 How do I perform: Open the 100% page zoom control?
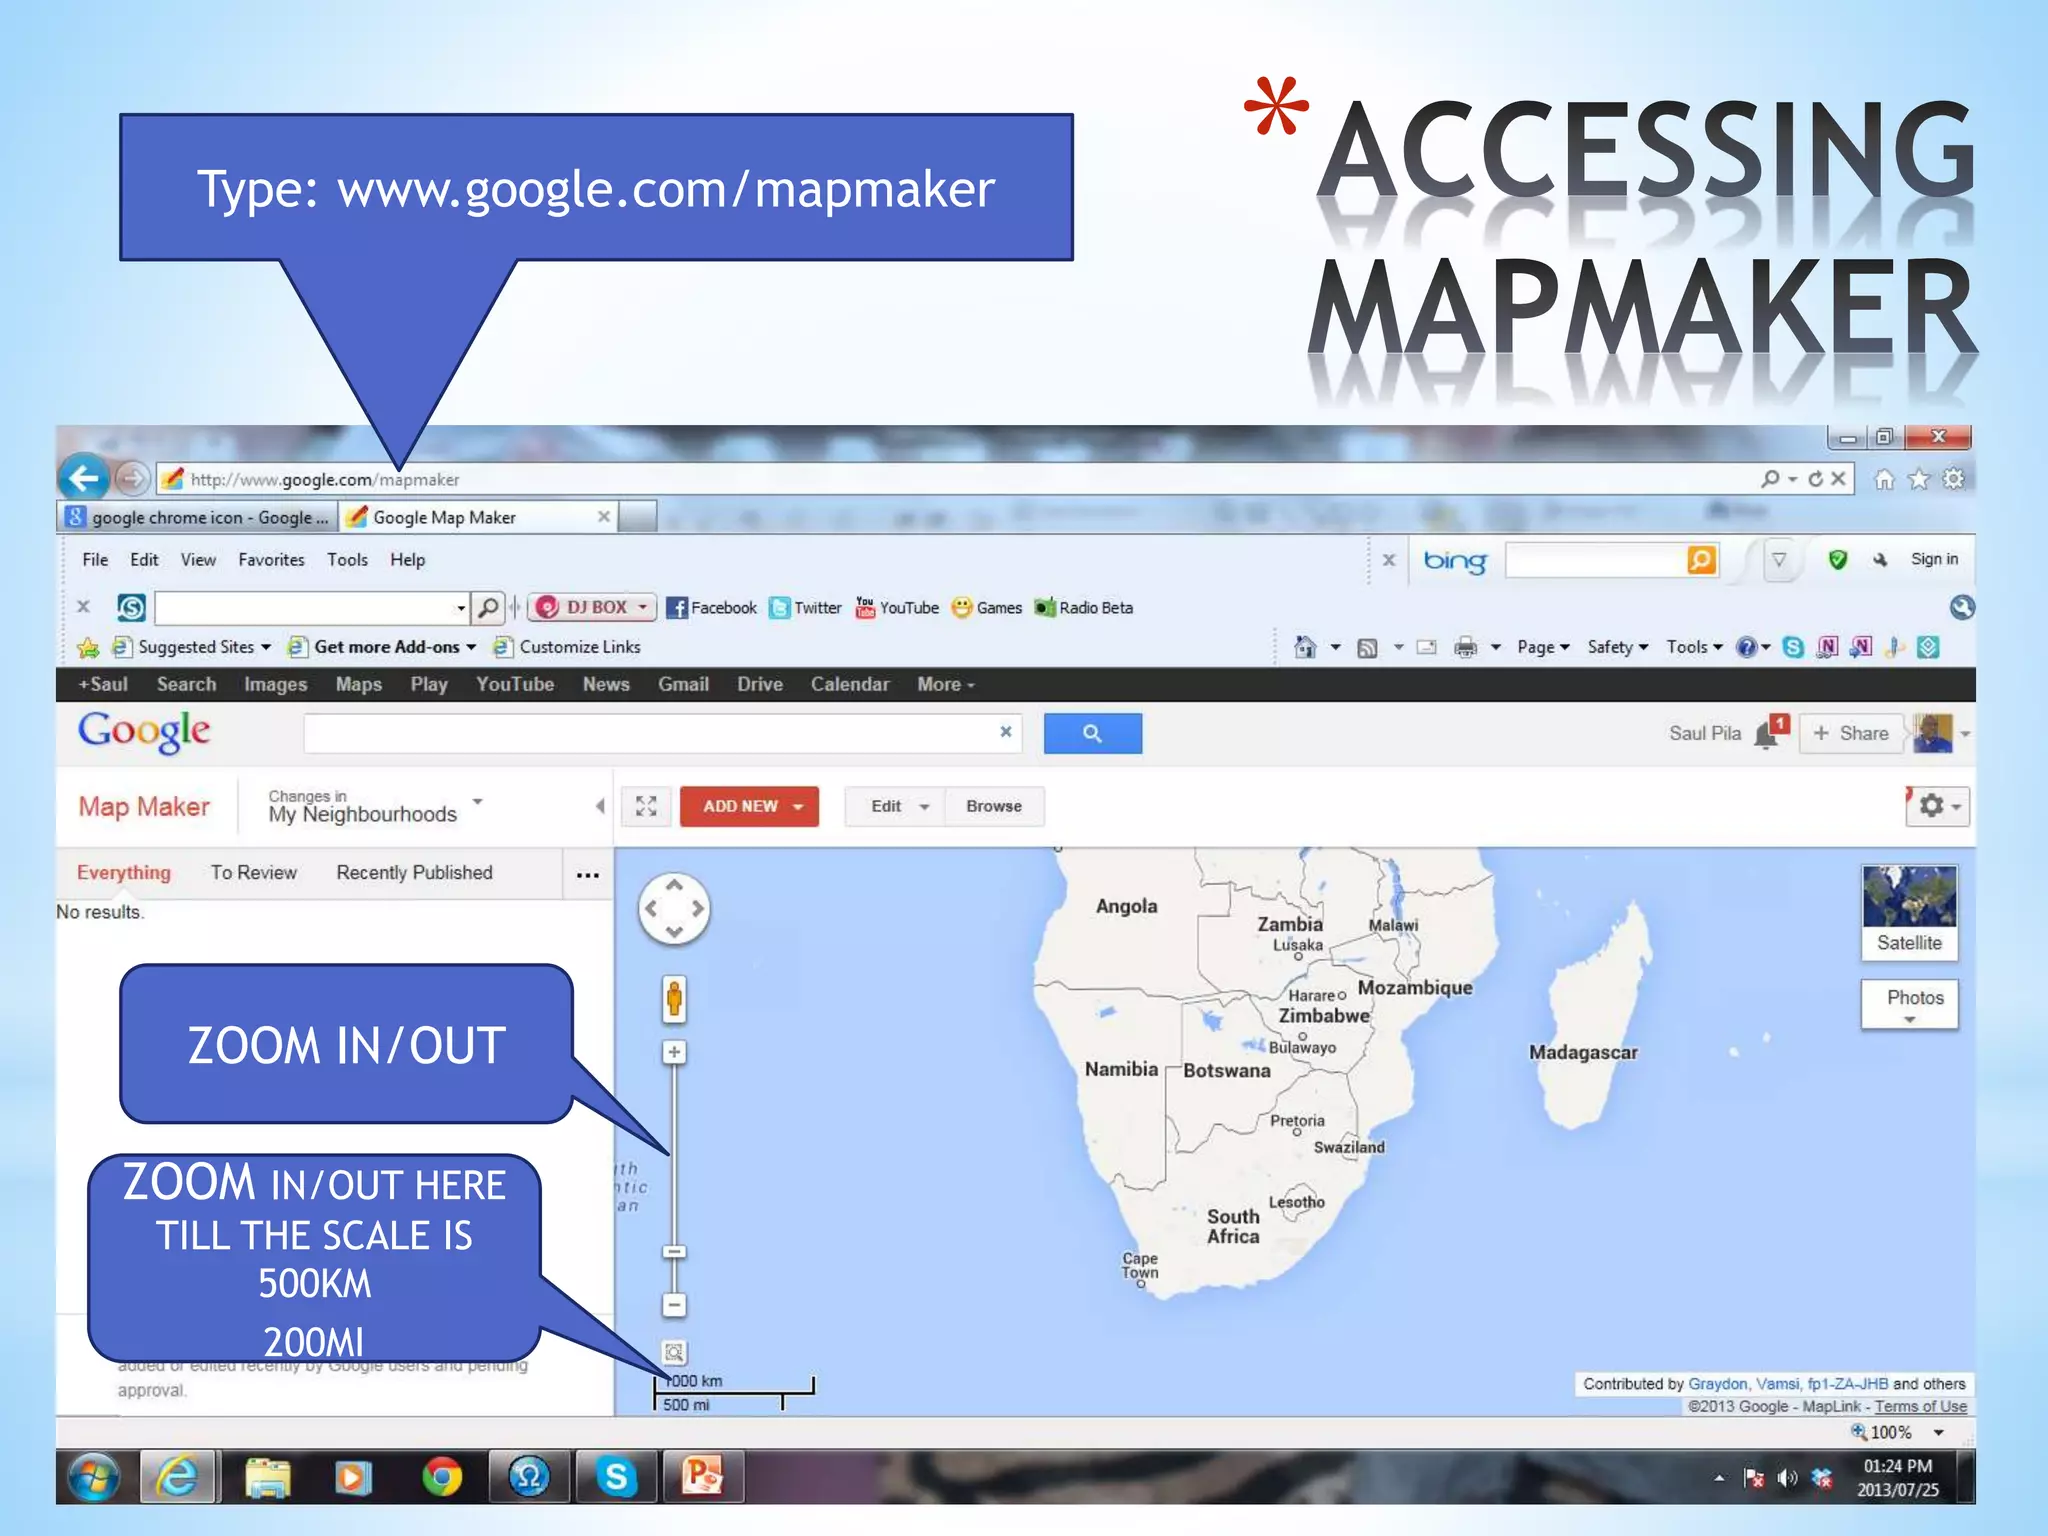tap(1897, 1432)
